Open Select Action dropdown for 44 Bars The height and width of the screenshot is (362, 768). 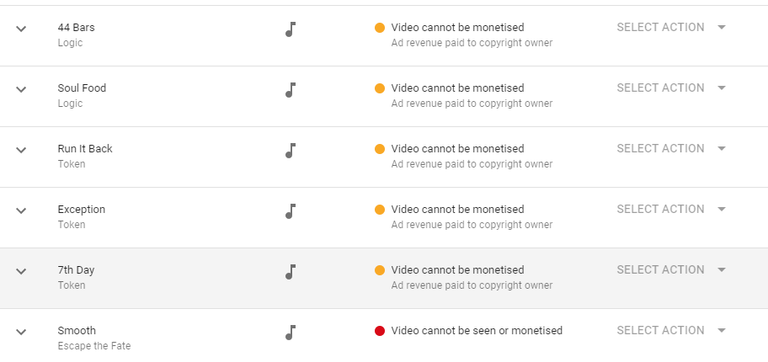(x=671, y=27)
